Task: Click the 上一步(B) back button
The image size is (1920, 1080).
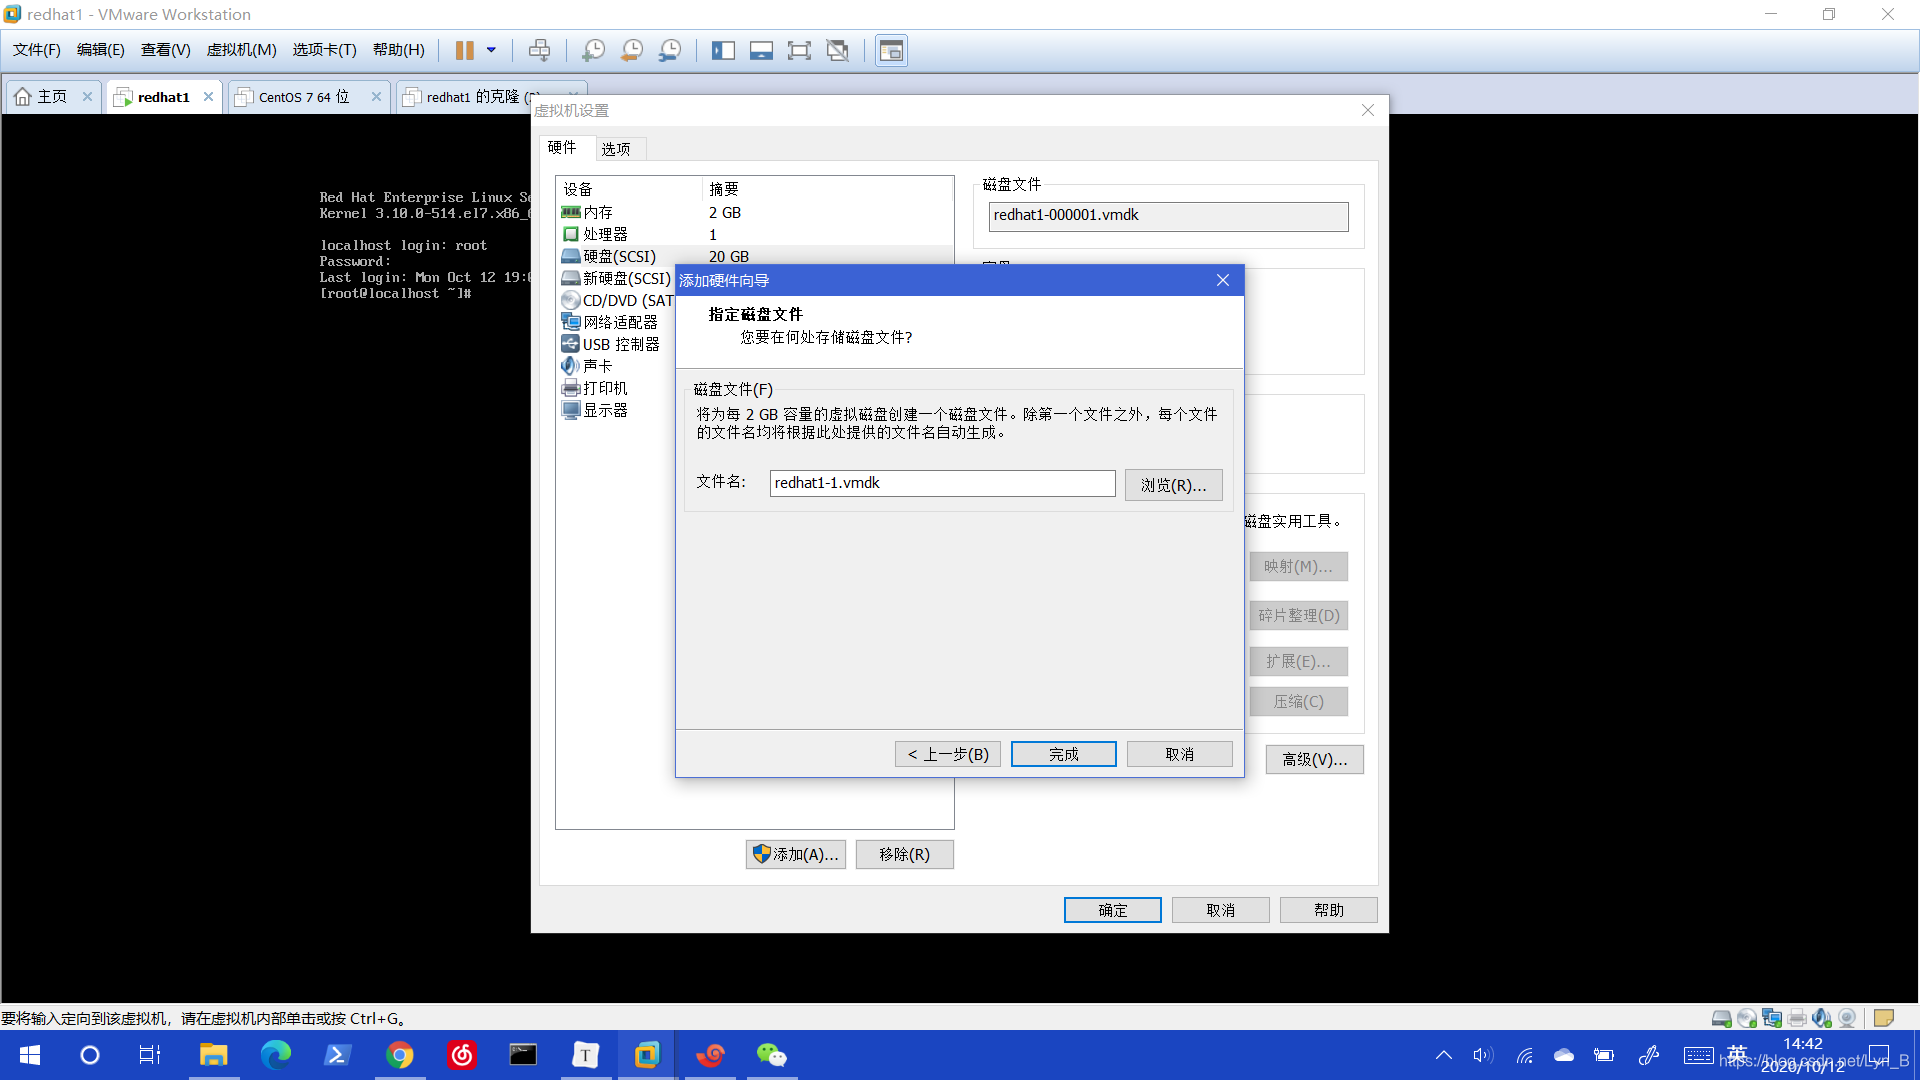Action: pos(948,754)
